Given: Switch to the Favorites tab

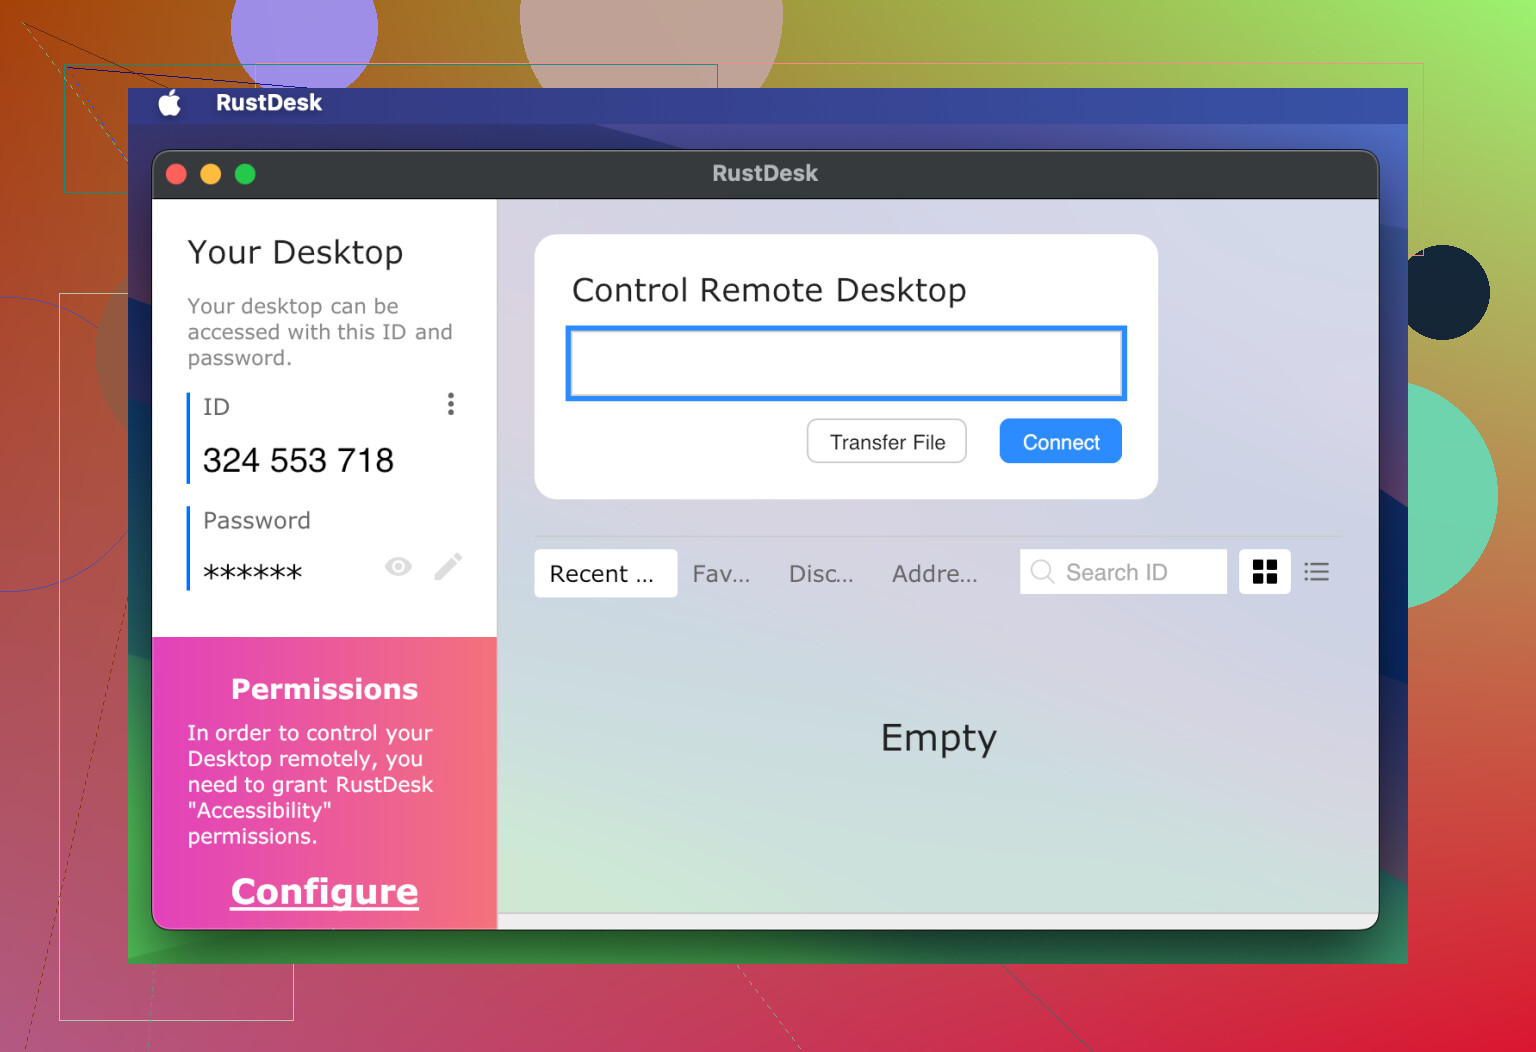Looking at the screenshot, I should coord(721,573).
